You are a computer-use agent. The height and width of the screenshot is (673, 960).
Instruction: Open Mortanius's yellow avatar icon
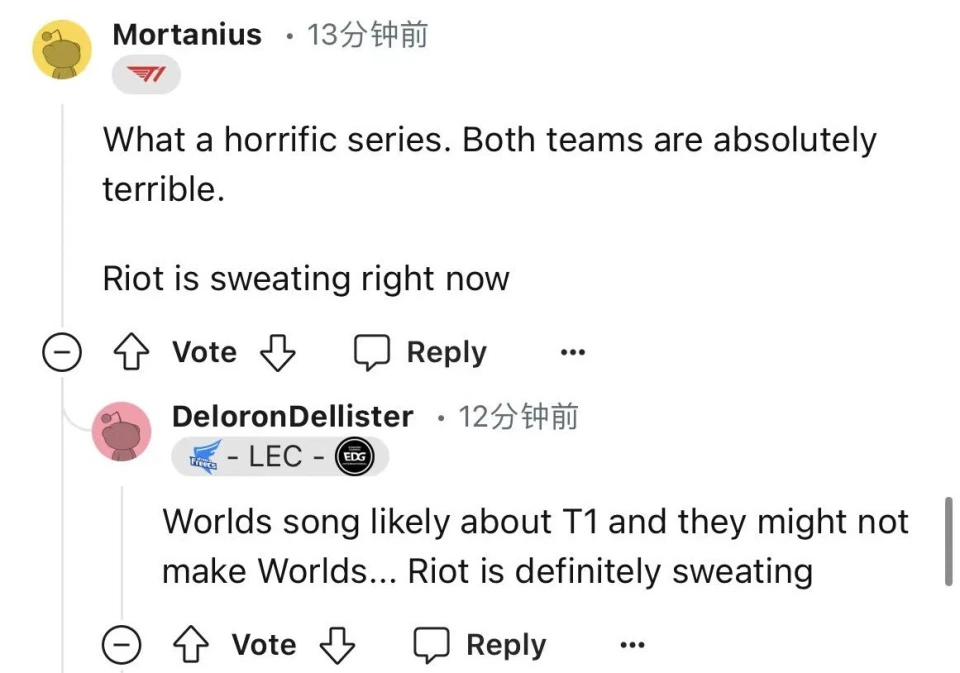[x=62, y=49]
